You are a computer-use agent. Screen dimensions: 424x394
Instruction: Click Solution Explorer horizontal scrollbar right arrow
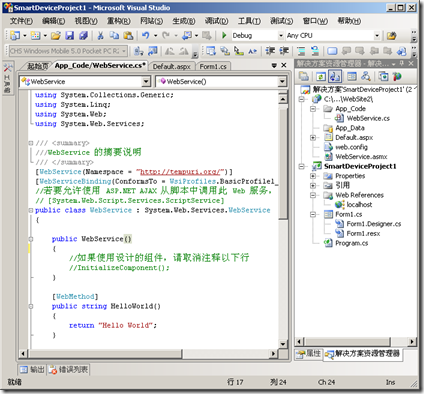[412, 341]
